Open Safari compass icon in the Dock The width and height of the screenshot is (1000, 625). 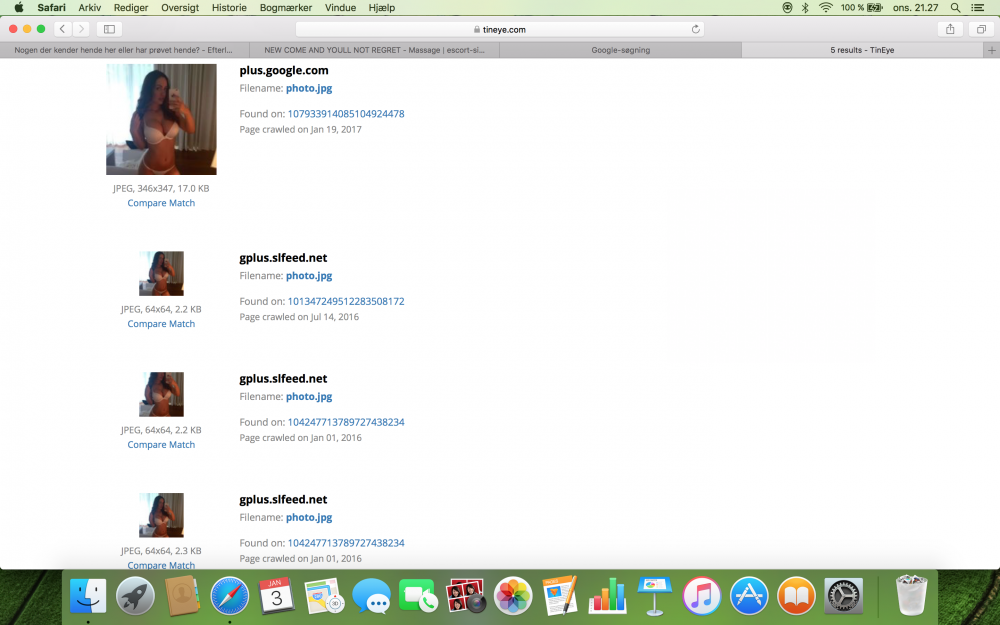tap(230, 596)
